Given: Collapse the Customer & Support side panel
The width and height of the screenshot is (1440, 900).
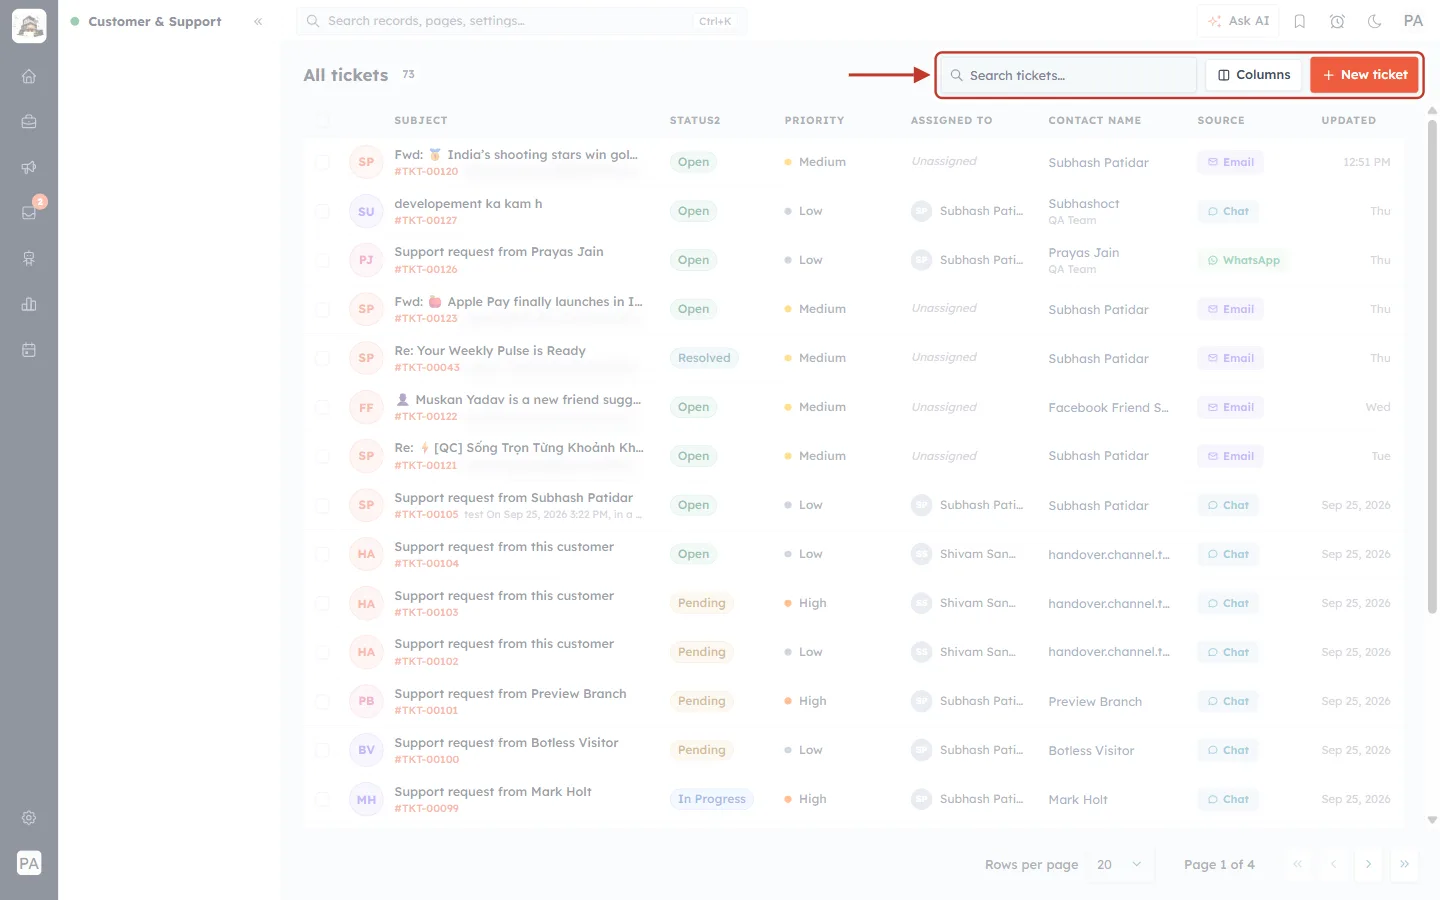Looking at the screenshot, I should click(x=258, y=21).
